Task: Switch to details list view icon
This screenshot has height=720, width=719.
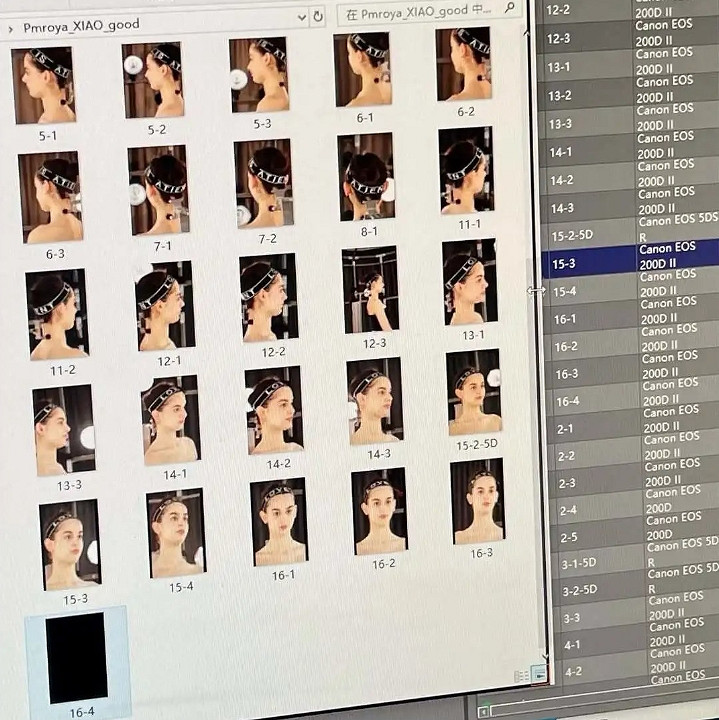Action: (x=521, y=676)
